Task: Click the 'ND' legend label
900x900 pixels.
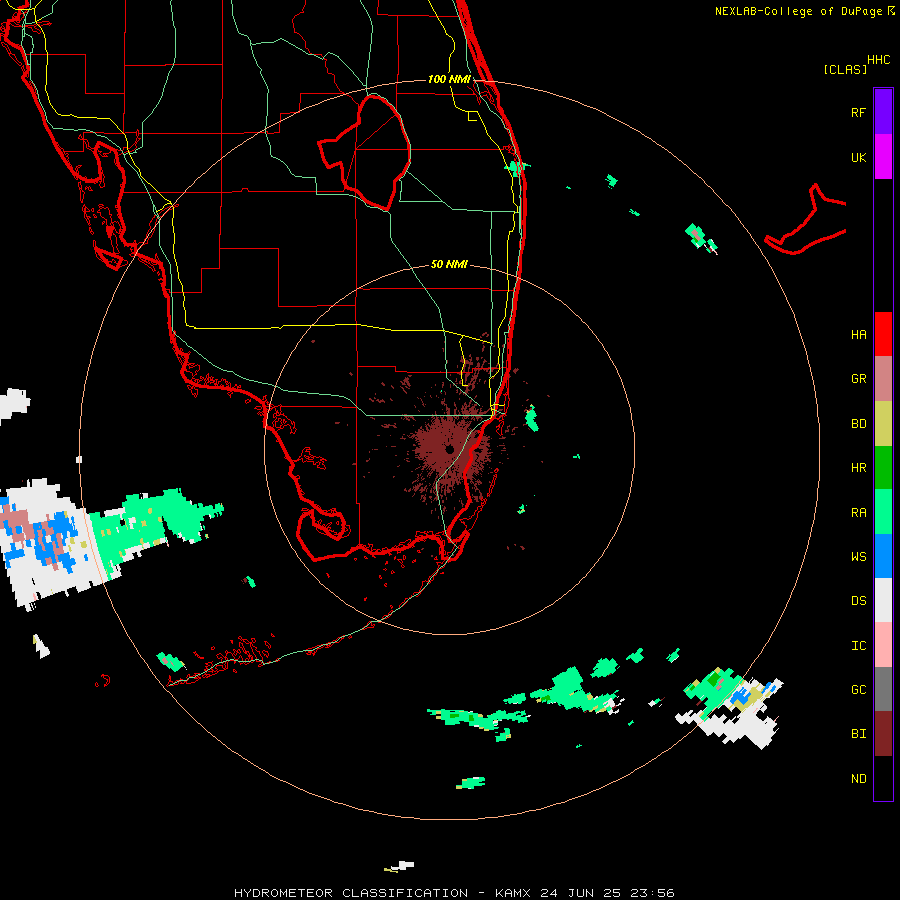Action: [x=859, y=779]
